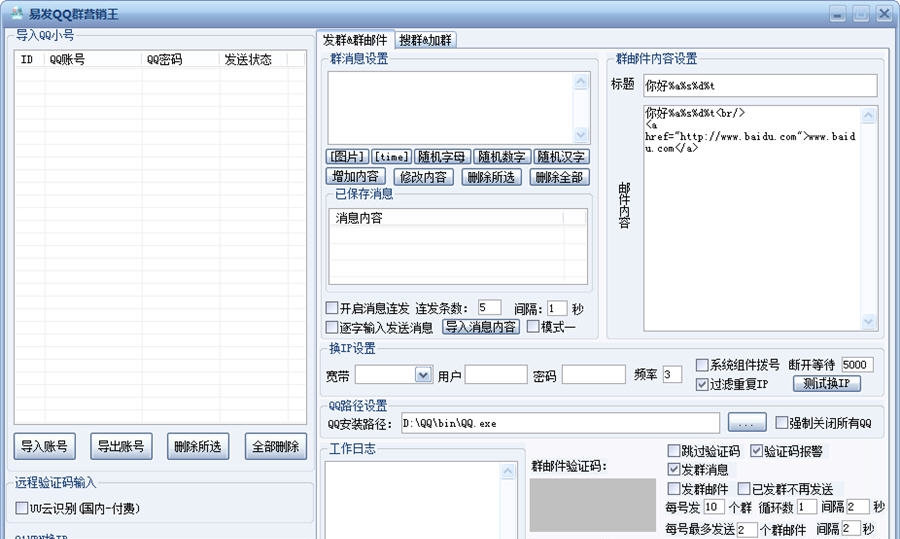This screenshot has height=539, width=900.
Task: Click 删除所选 under group message settings
Action: [x=491, y=177]
